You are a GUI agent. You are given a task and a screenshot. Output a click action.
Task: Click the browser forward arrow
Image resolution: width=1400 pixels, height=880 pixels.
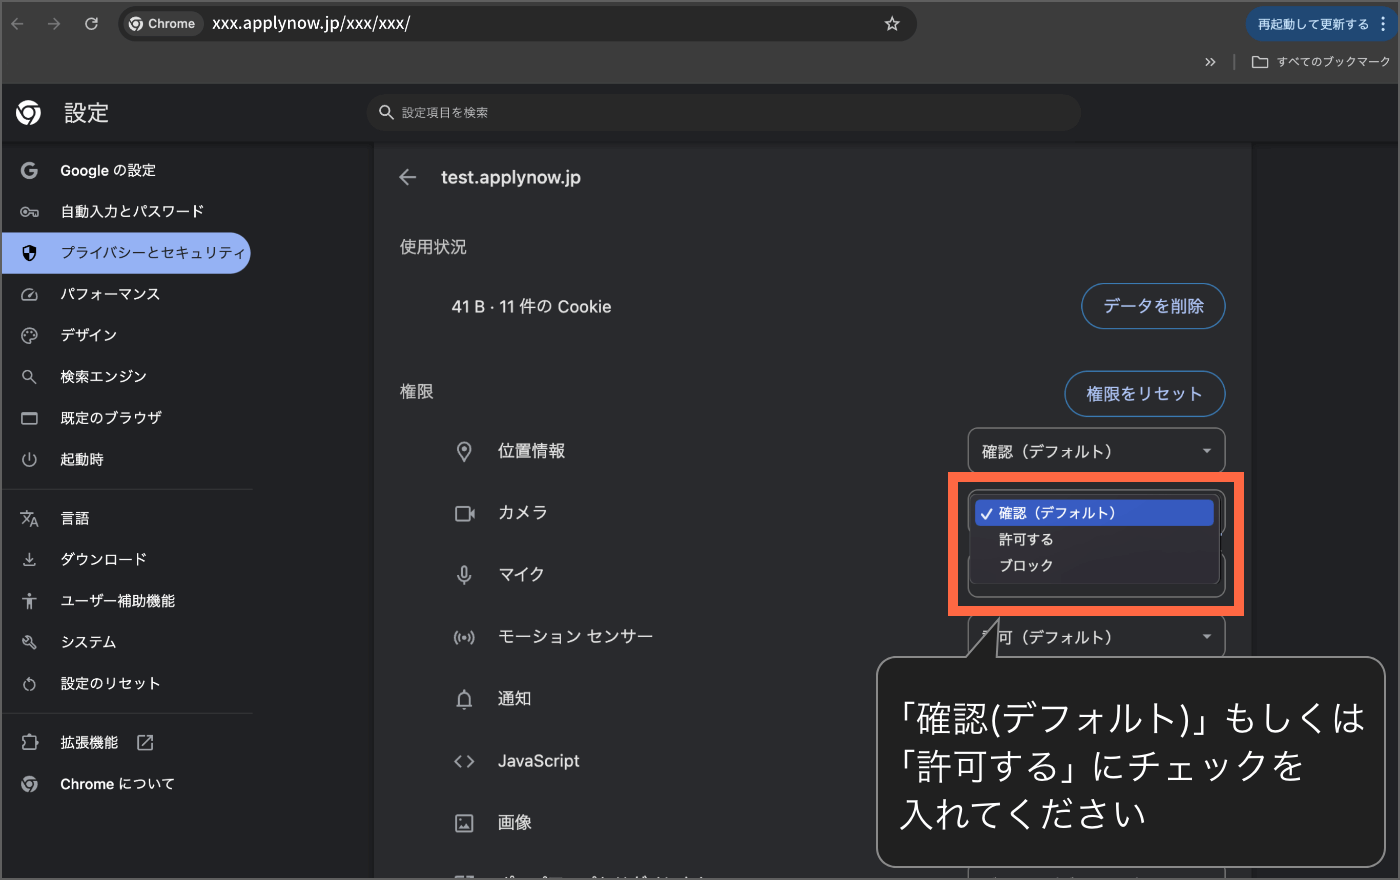click(54, 24)
